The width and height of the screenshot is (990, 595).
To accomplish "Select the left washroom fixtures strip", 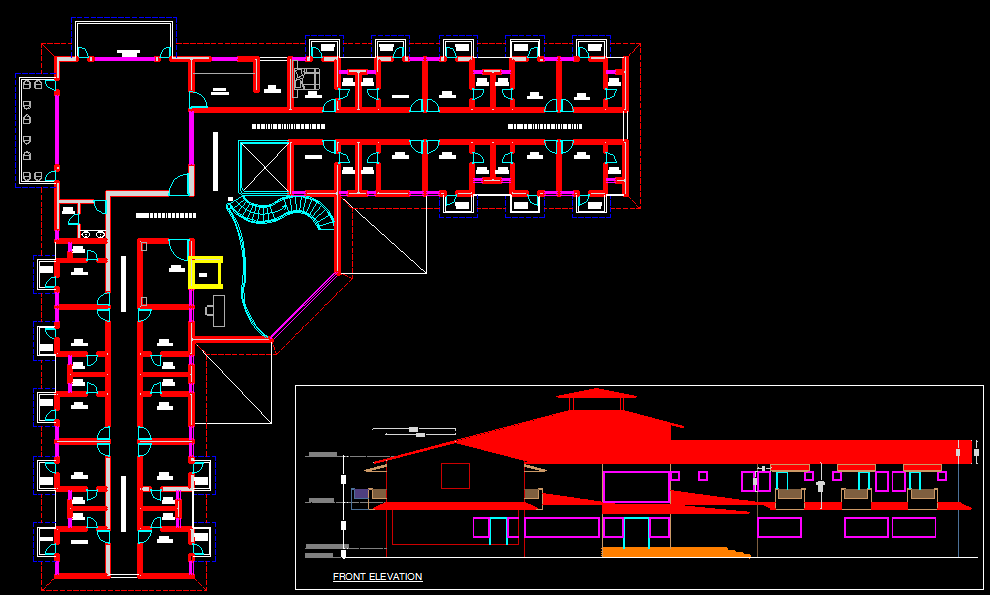I will pyautogui.click(x=32, y=130).
